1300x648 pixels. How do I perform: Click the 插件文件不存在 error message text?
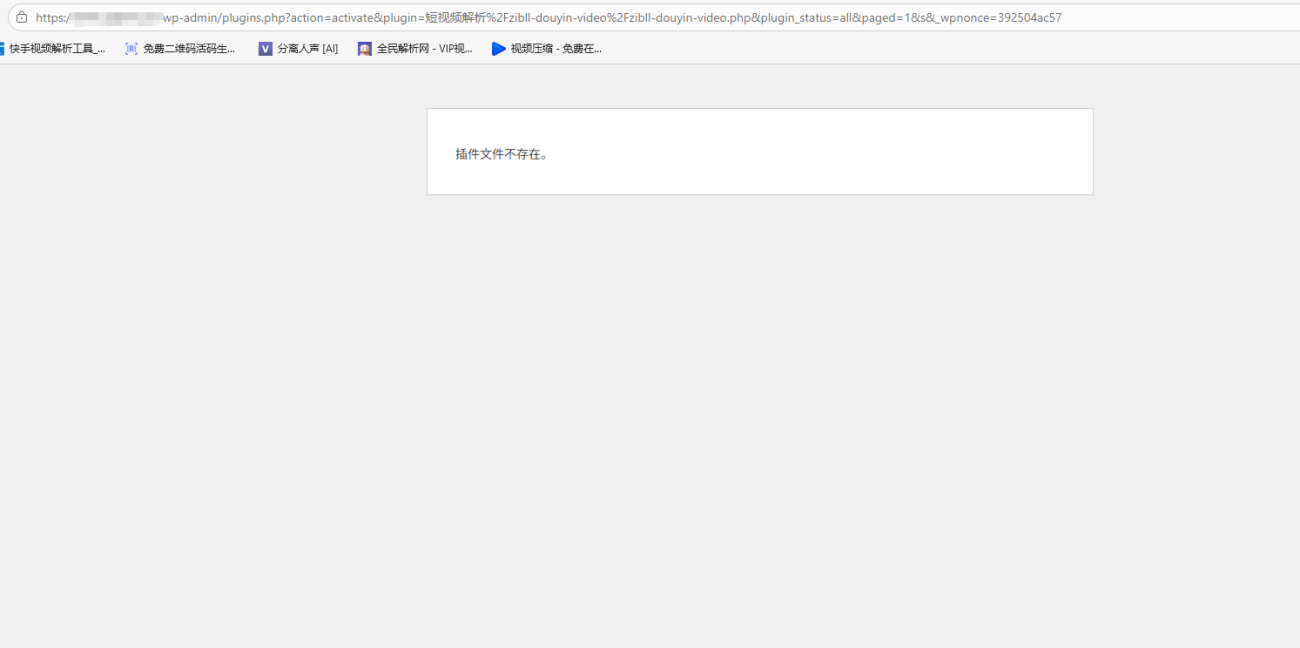point(502,154)
